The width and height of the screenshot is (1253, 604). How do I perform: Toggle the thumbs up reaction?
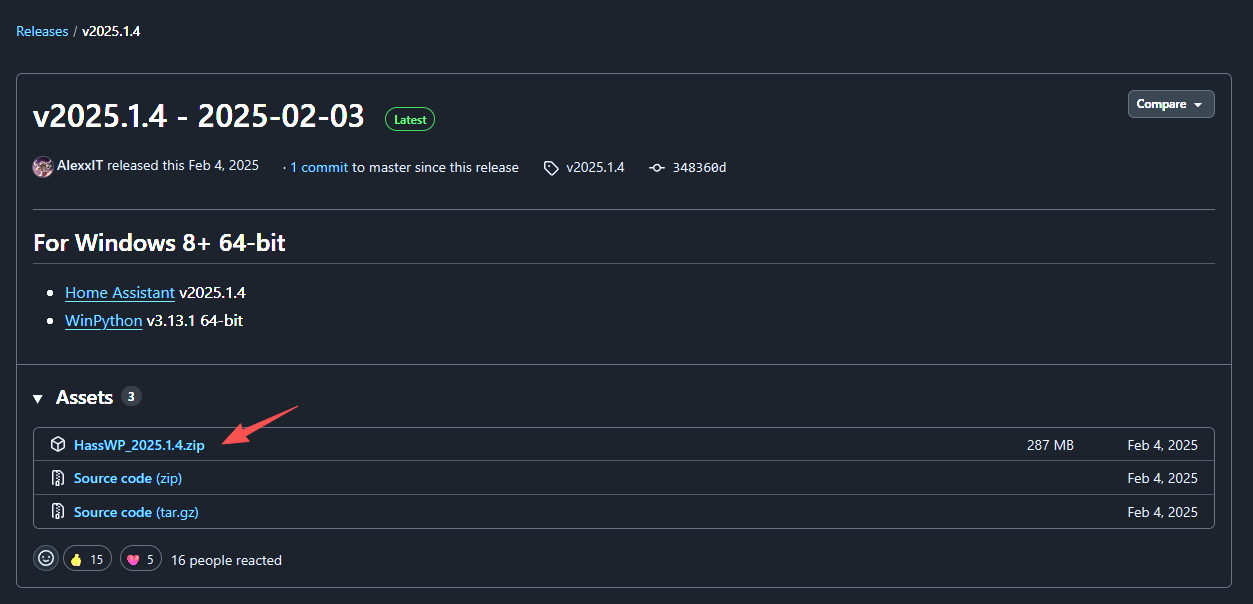coord(87,559)
